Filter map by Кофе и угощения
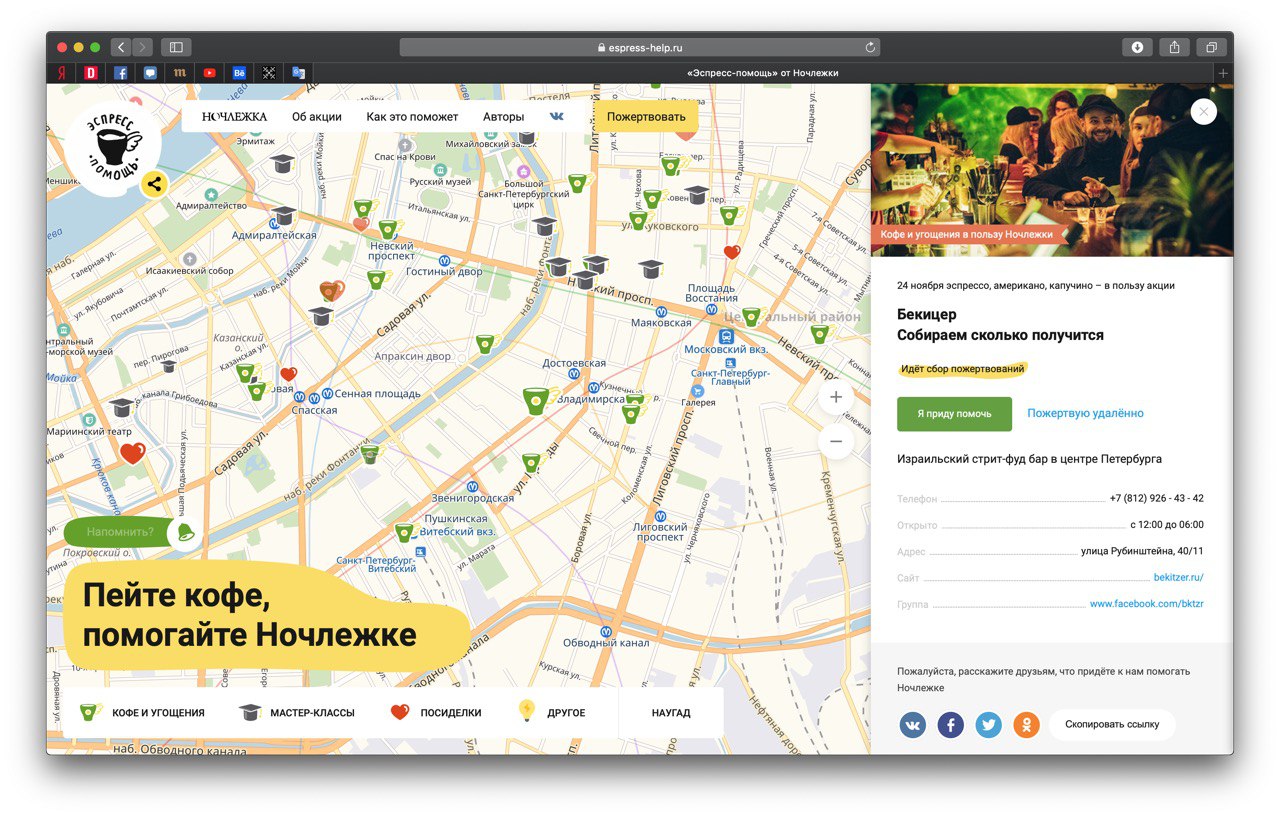The width and height of the screenshot is (1280, 816). tap(143, 713)
